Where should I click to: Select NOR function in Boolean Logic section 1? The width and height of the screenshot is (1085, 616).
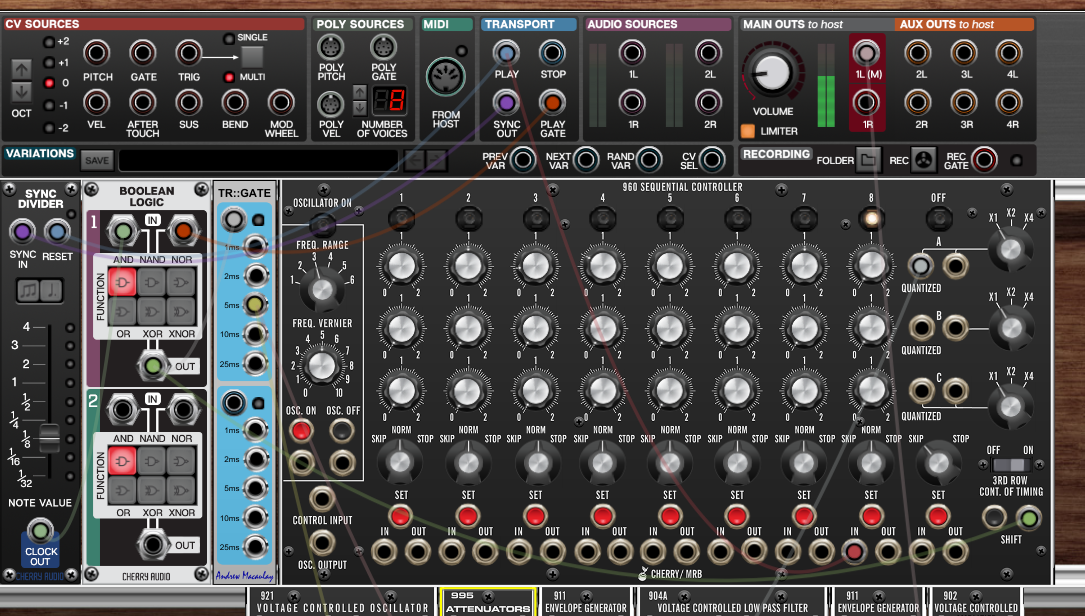pos(181,282)
